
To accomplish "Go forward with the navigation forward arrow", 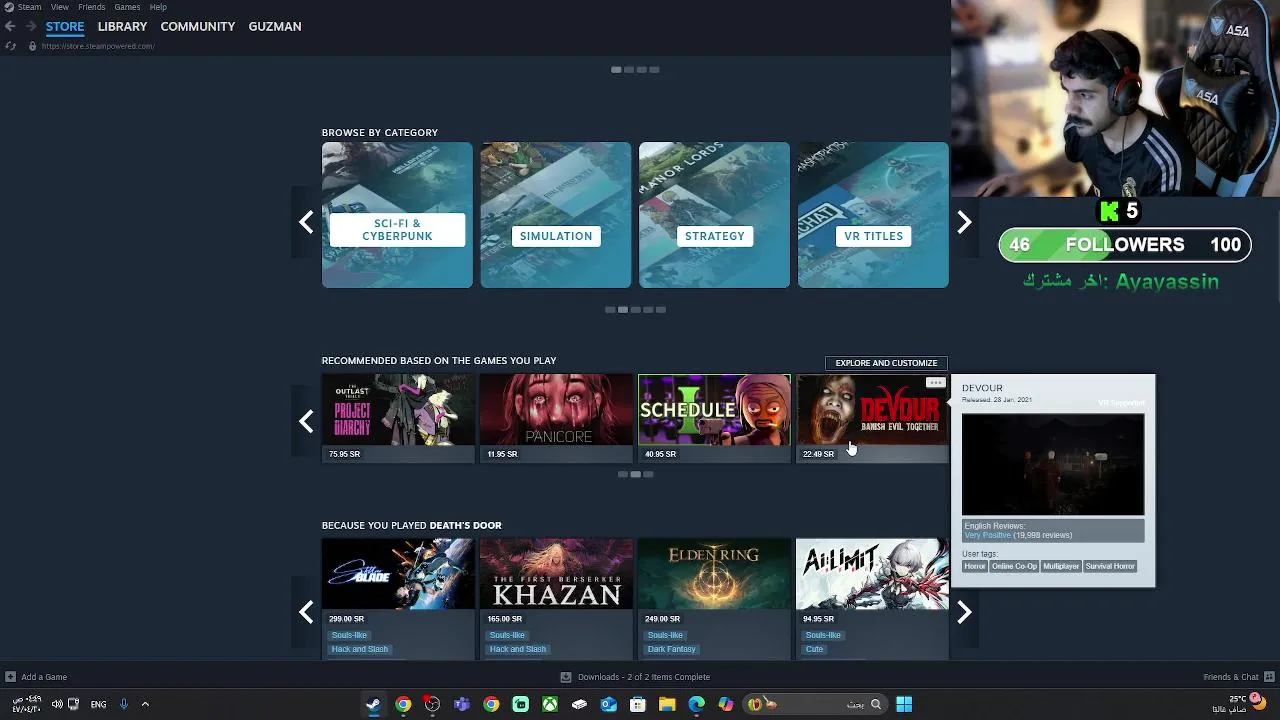I will (31, 26).
